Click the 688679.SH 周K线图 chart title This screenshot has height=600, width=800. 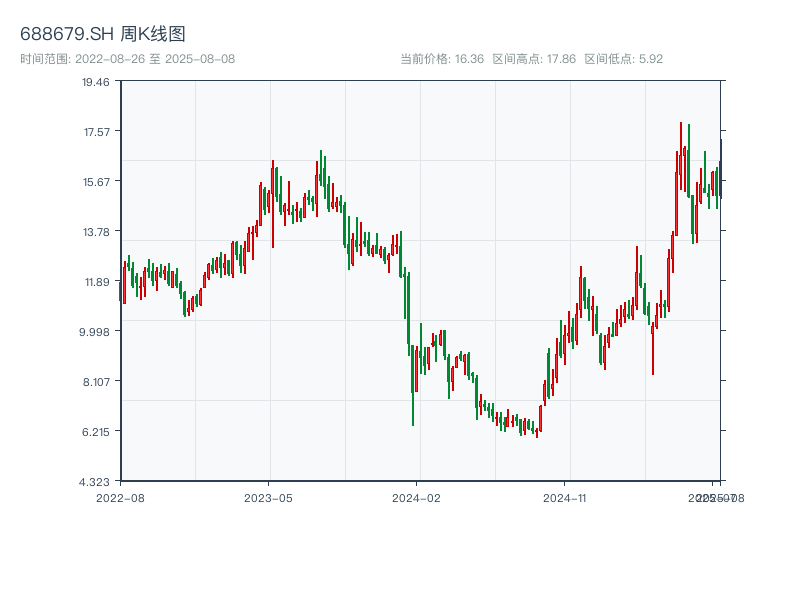[x=102, y=35]
